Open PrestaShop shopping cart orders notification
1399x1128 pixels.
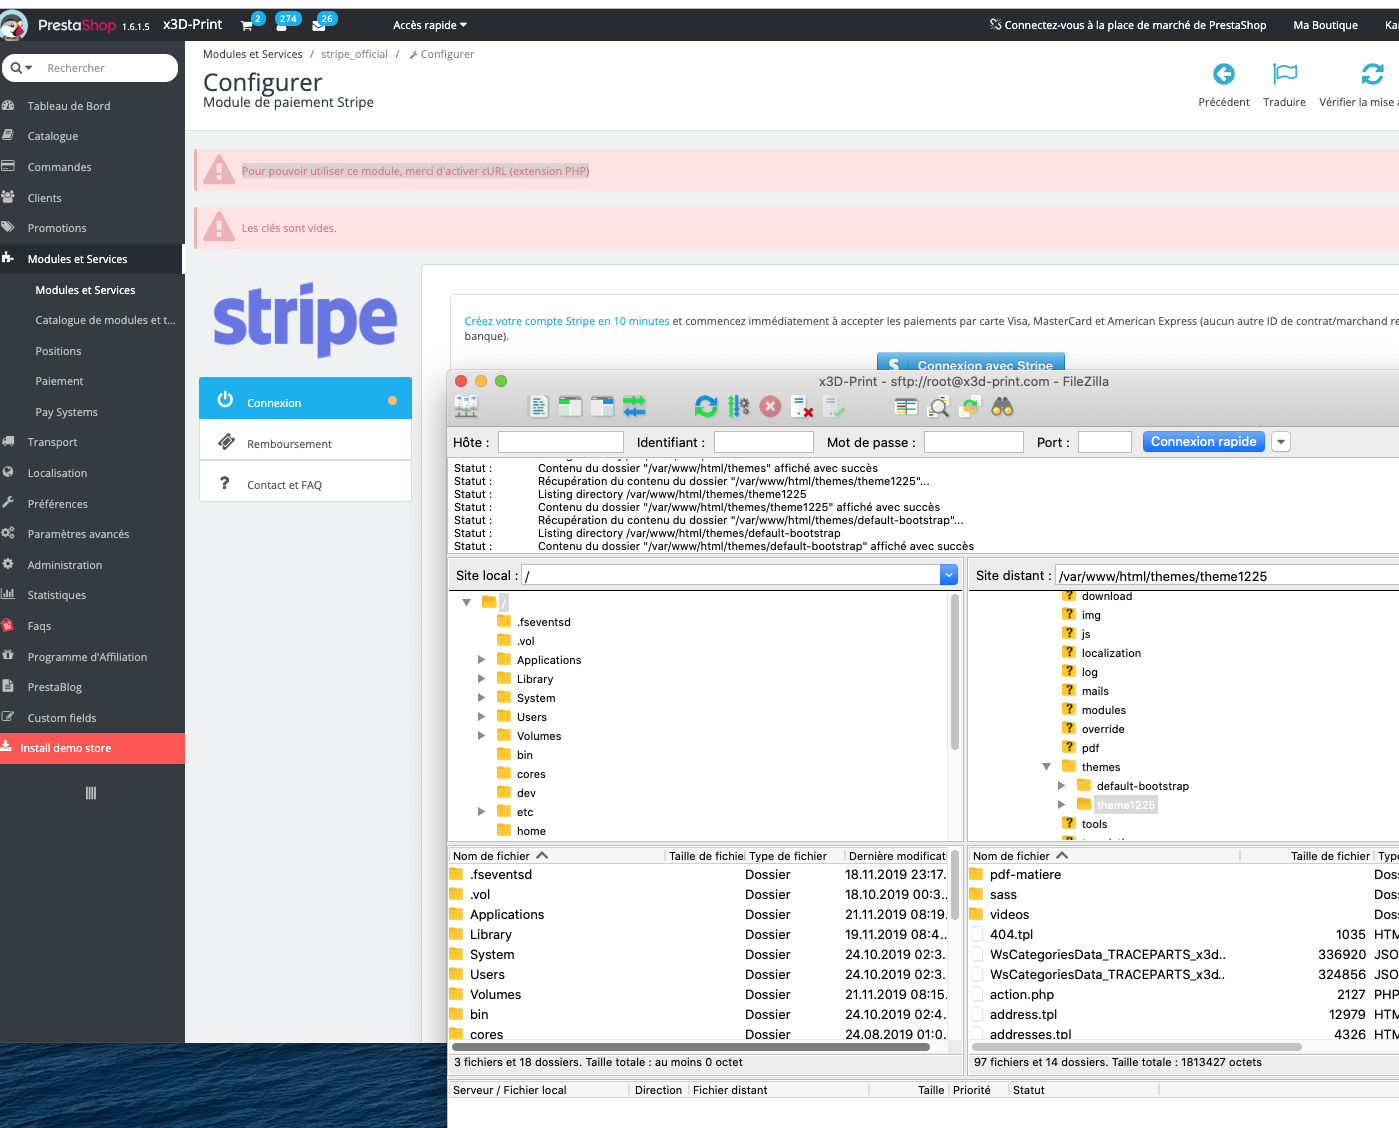click(247, 25)
